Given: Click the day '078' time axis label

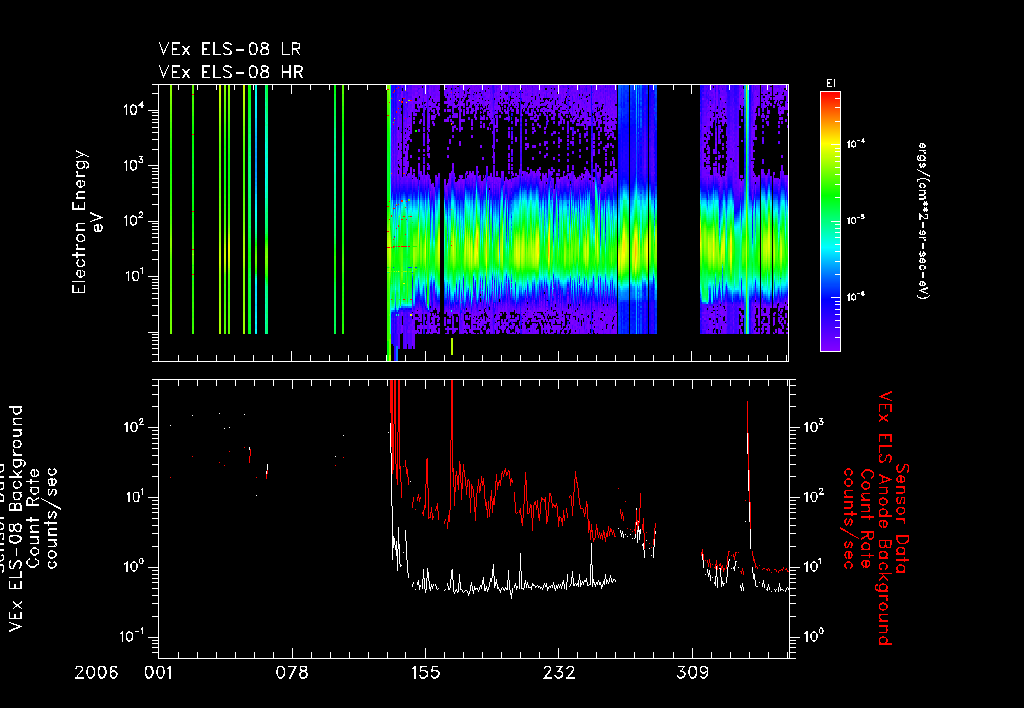Looking at the screenshot, I should (293, 672).
